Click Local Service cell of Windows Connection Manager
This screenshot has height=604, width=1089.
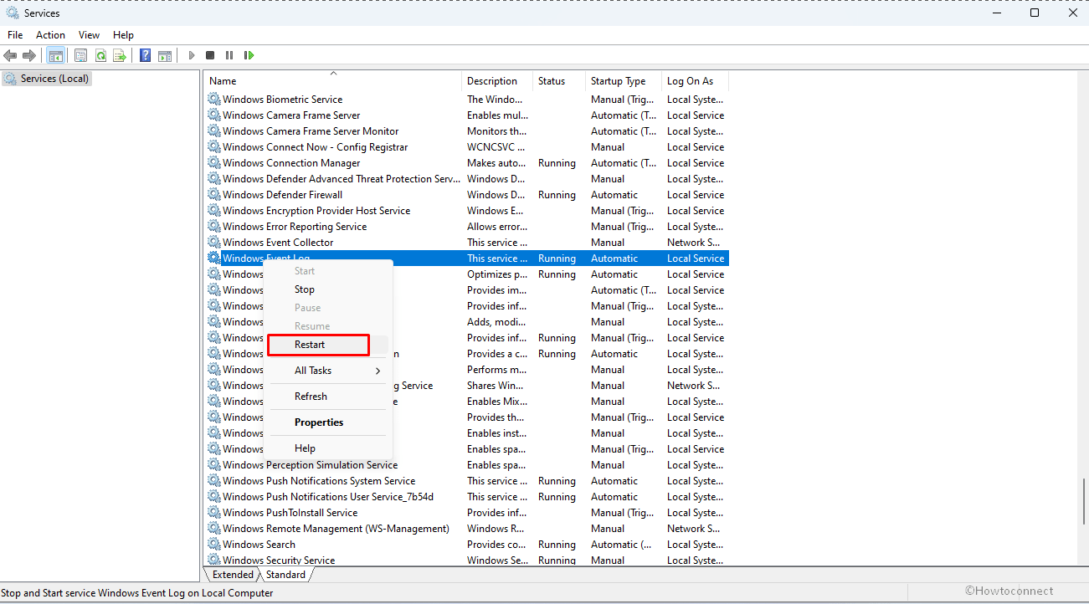pyautogui.click(x=695, y=163)
